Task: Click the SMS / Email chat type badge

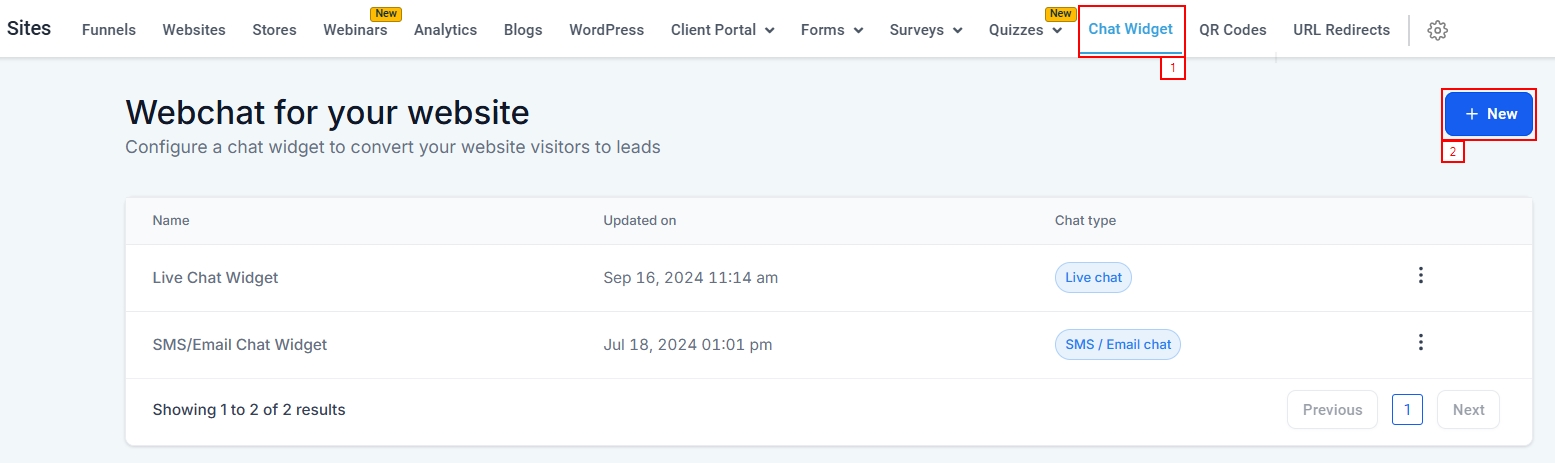Action: coord(1117,345)
